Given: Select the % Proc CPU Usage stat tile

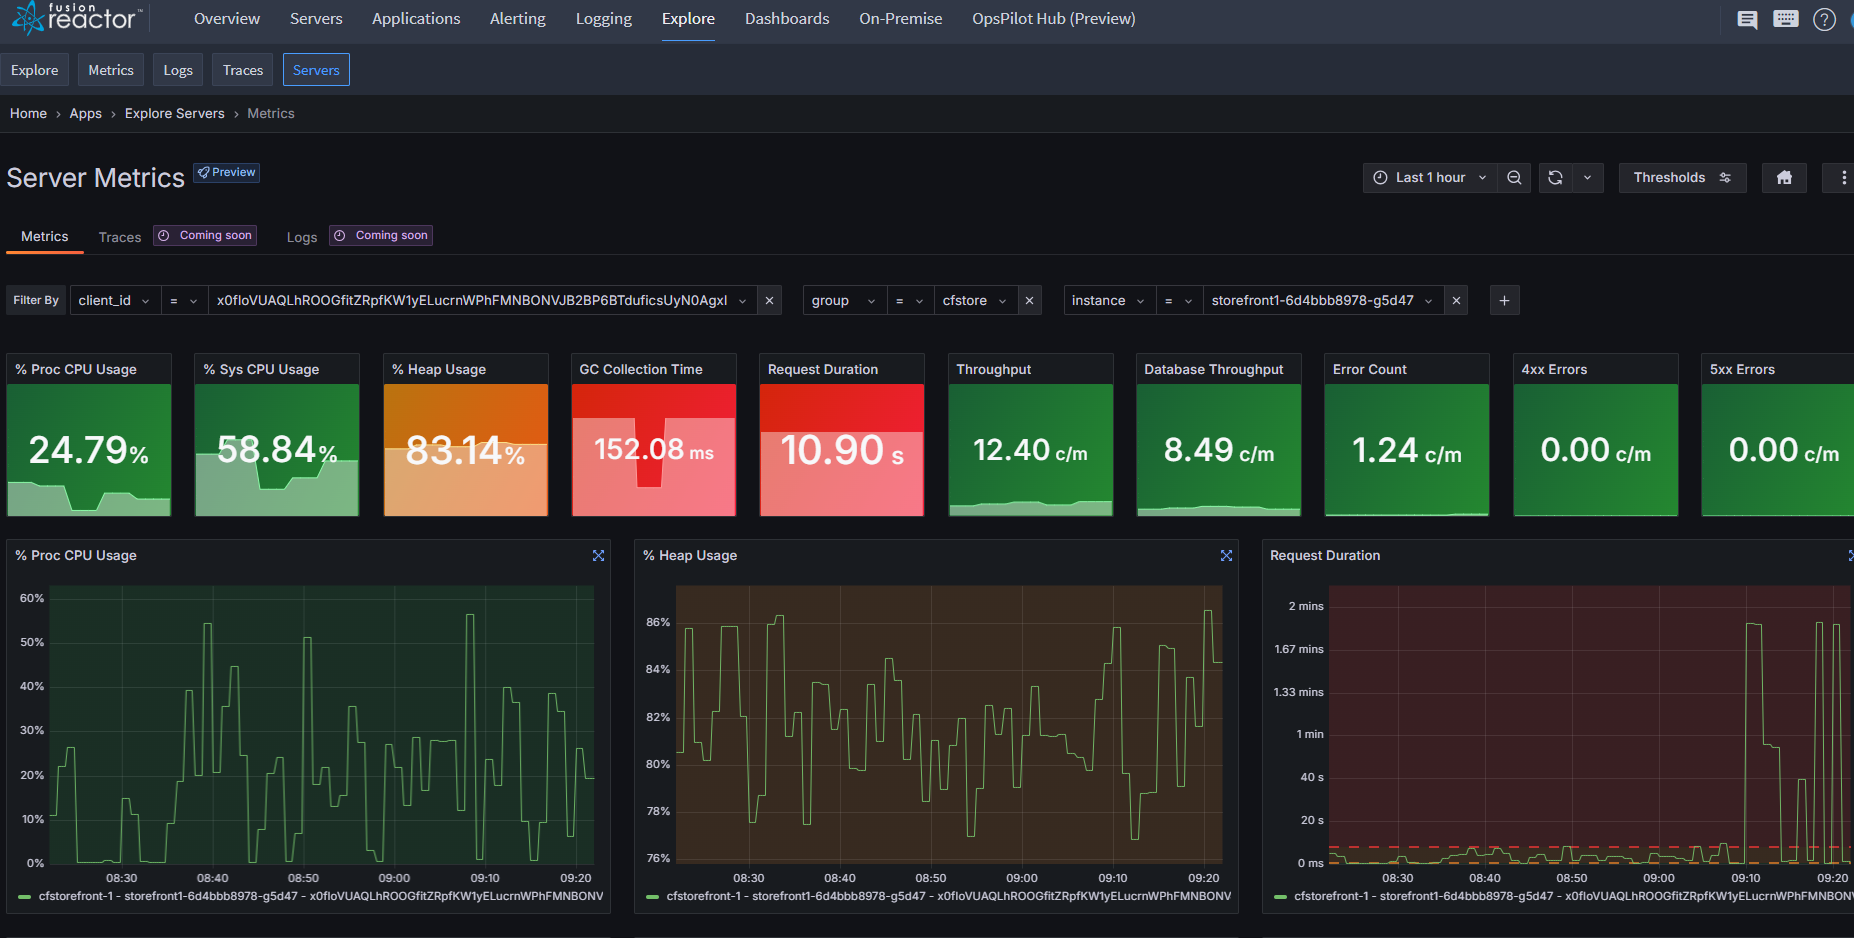Looking at the screenshot, I should [x=89, y=435].
